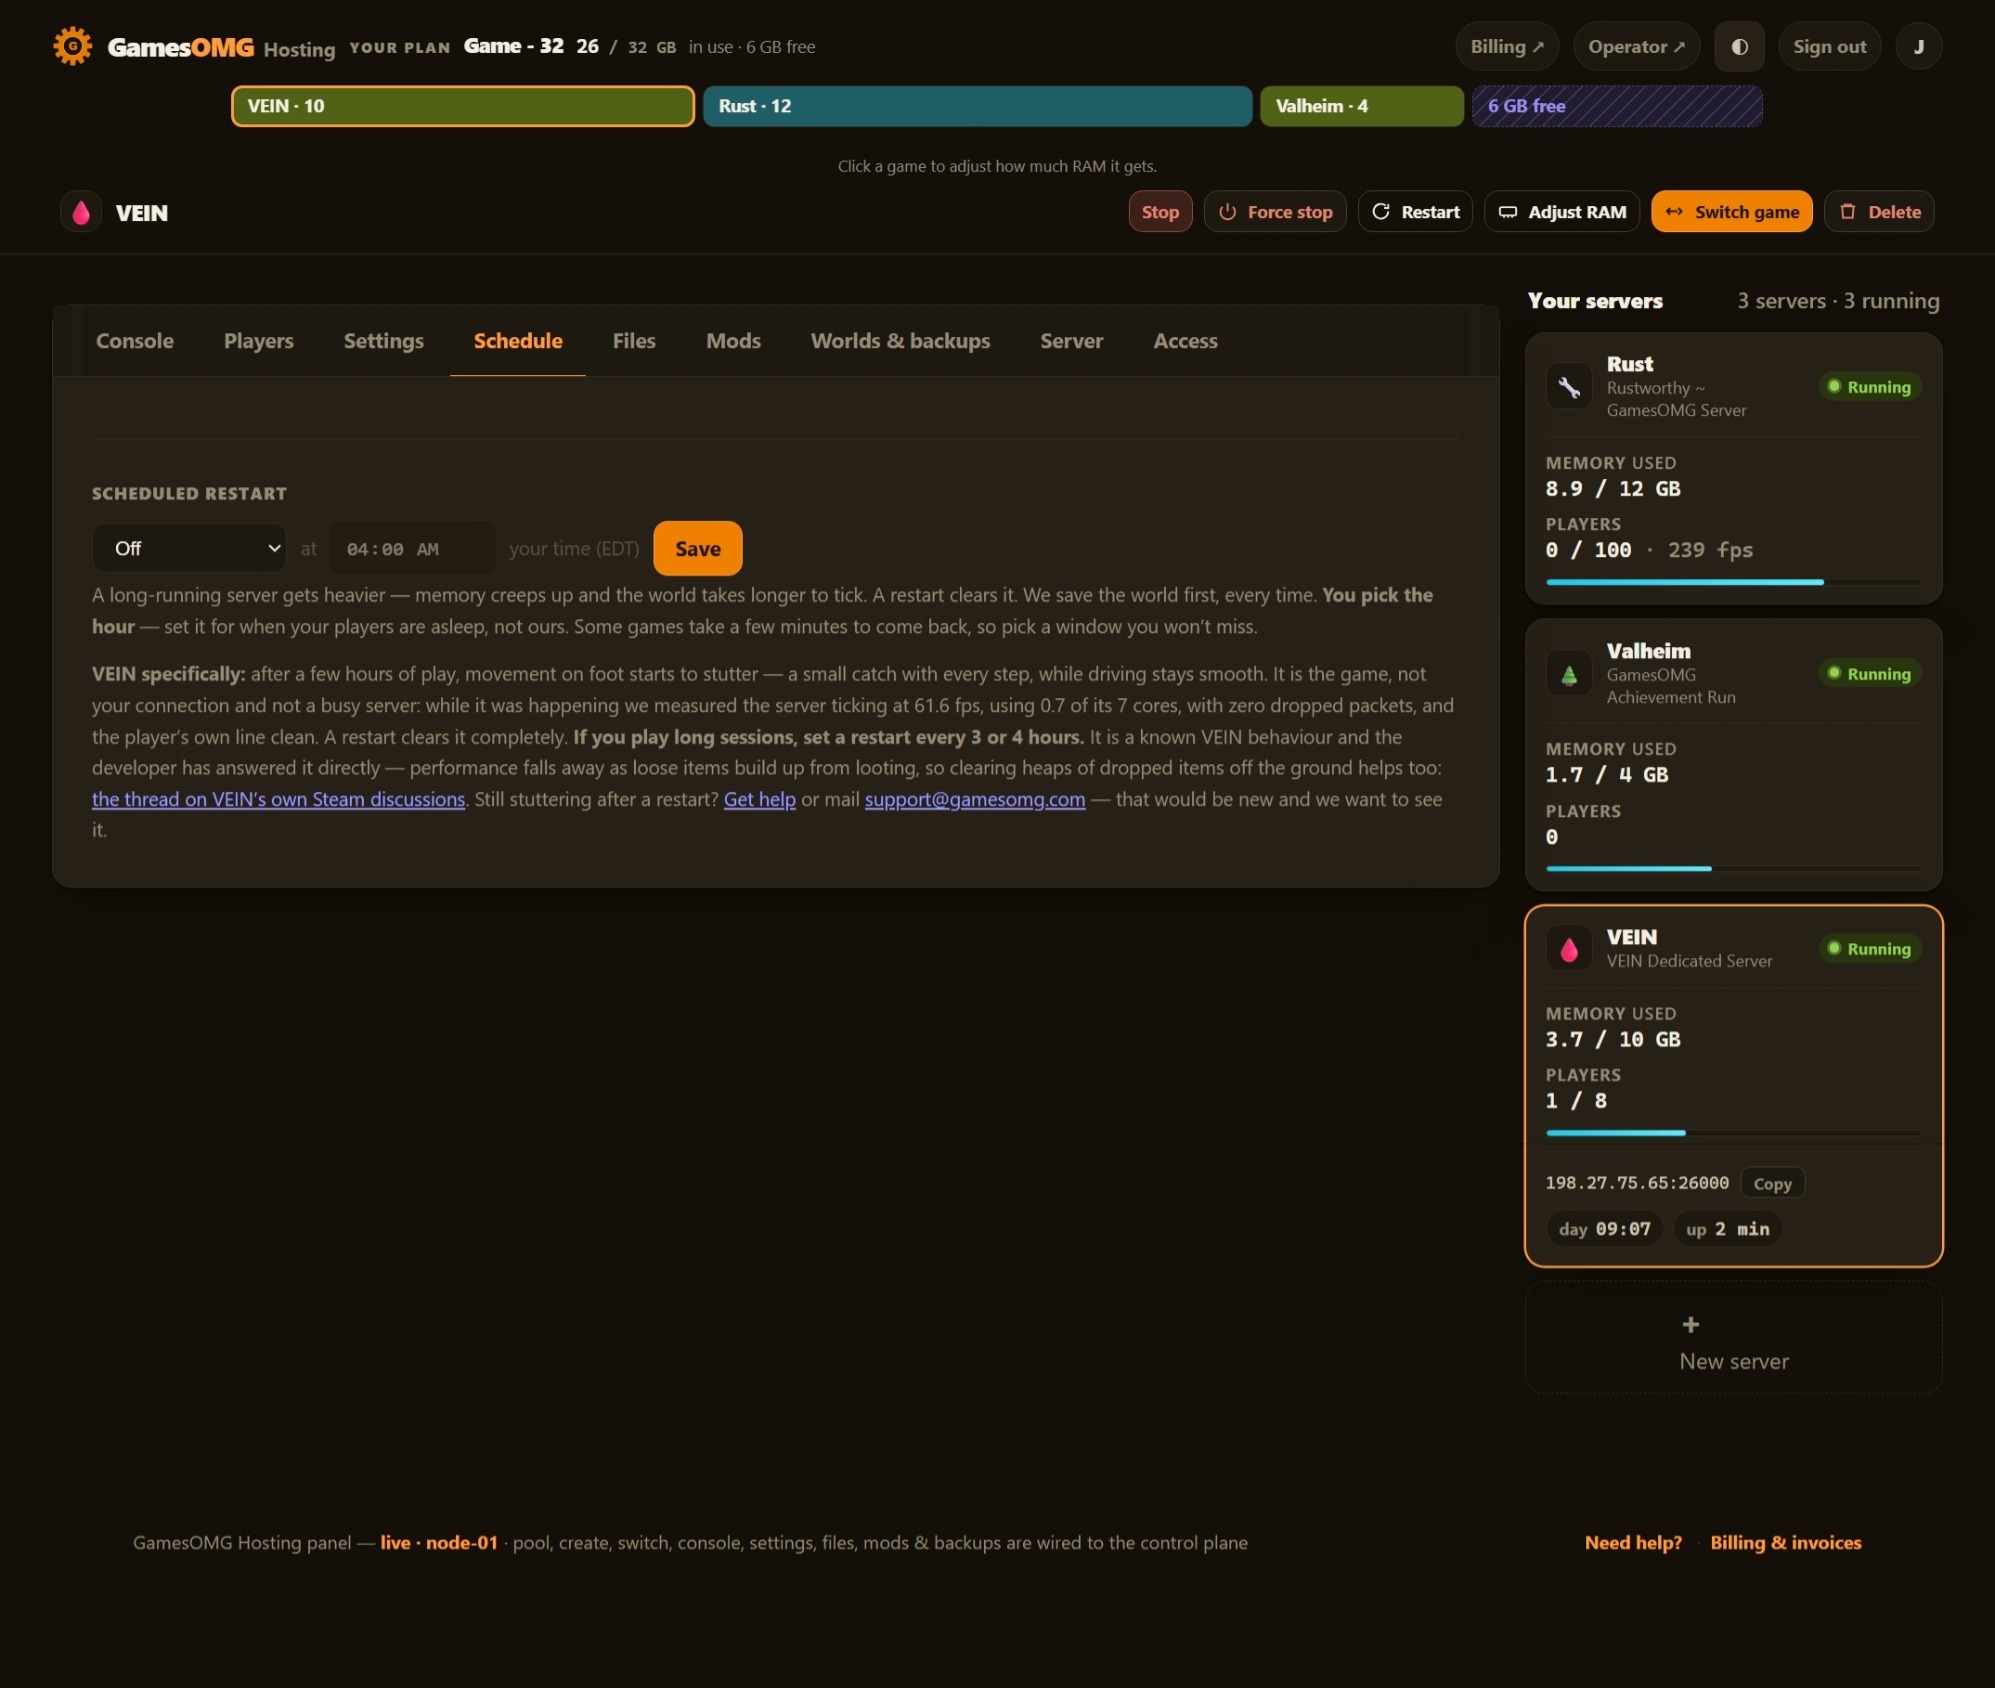1995x1688 pixels.
Task: Toggle the dark/light theme button
Action: pos(1739,47)
